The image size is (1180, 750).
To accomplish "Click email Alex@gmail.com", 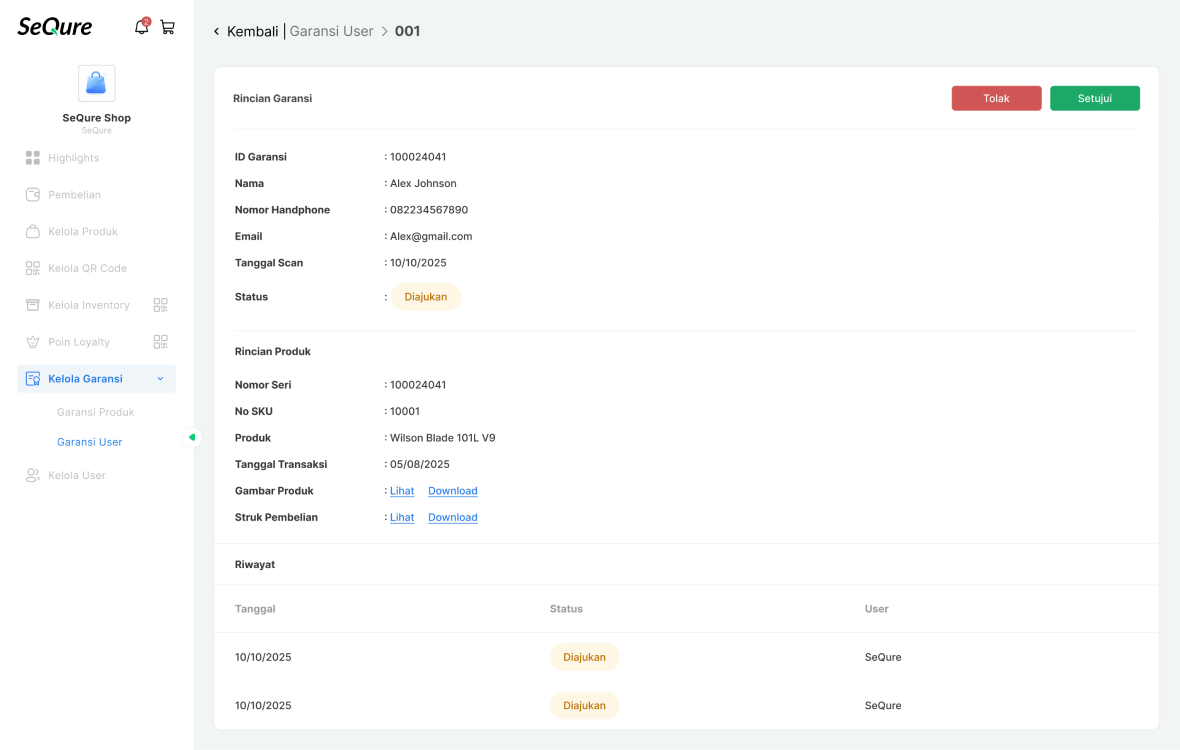I will (431, 236).
